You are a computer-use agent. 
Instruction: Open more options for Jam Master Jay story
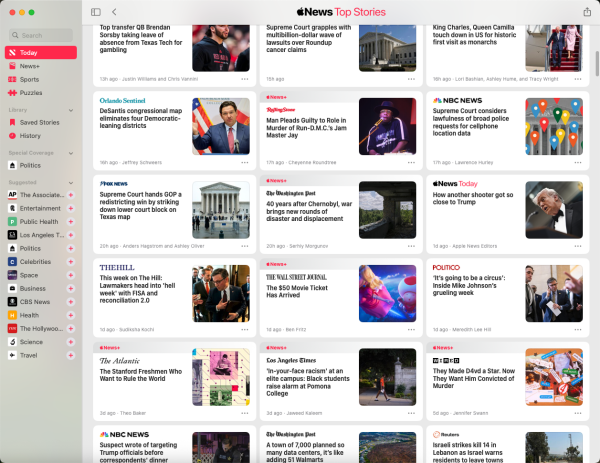[x=411, y=163]
